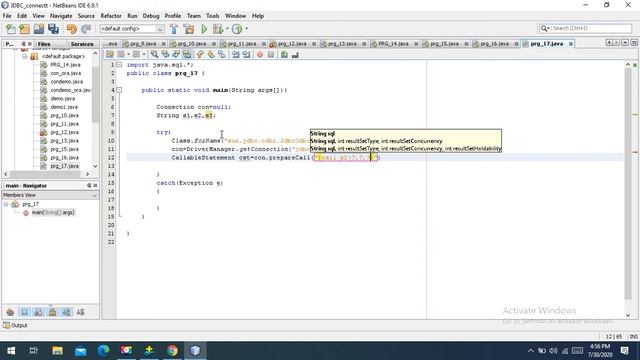
Task: Click the Clean and Build Project icon
Action: pyautogui.click(x=189, y=29)
